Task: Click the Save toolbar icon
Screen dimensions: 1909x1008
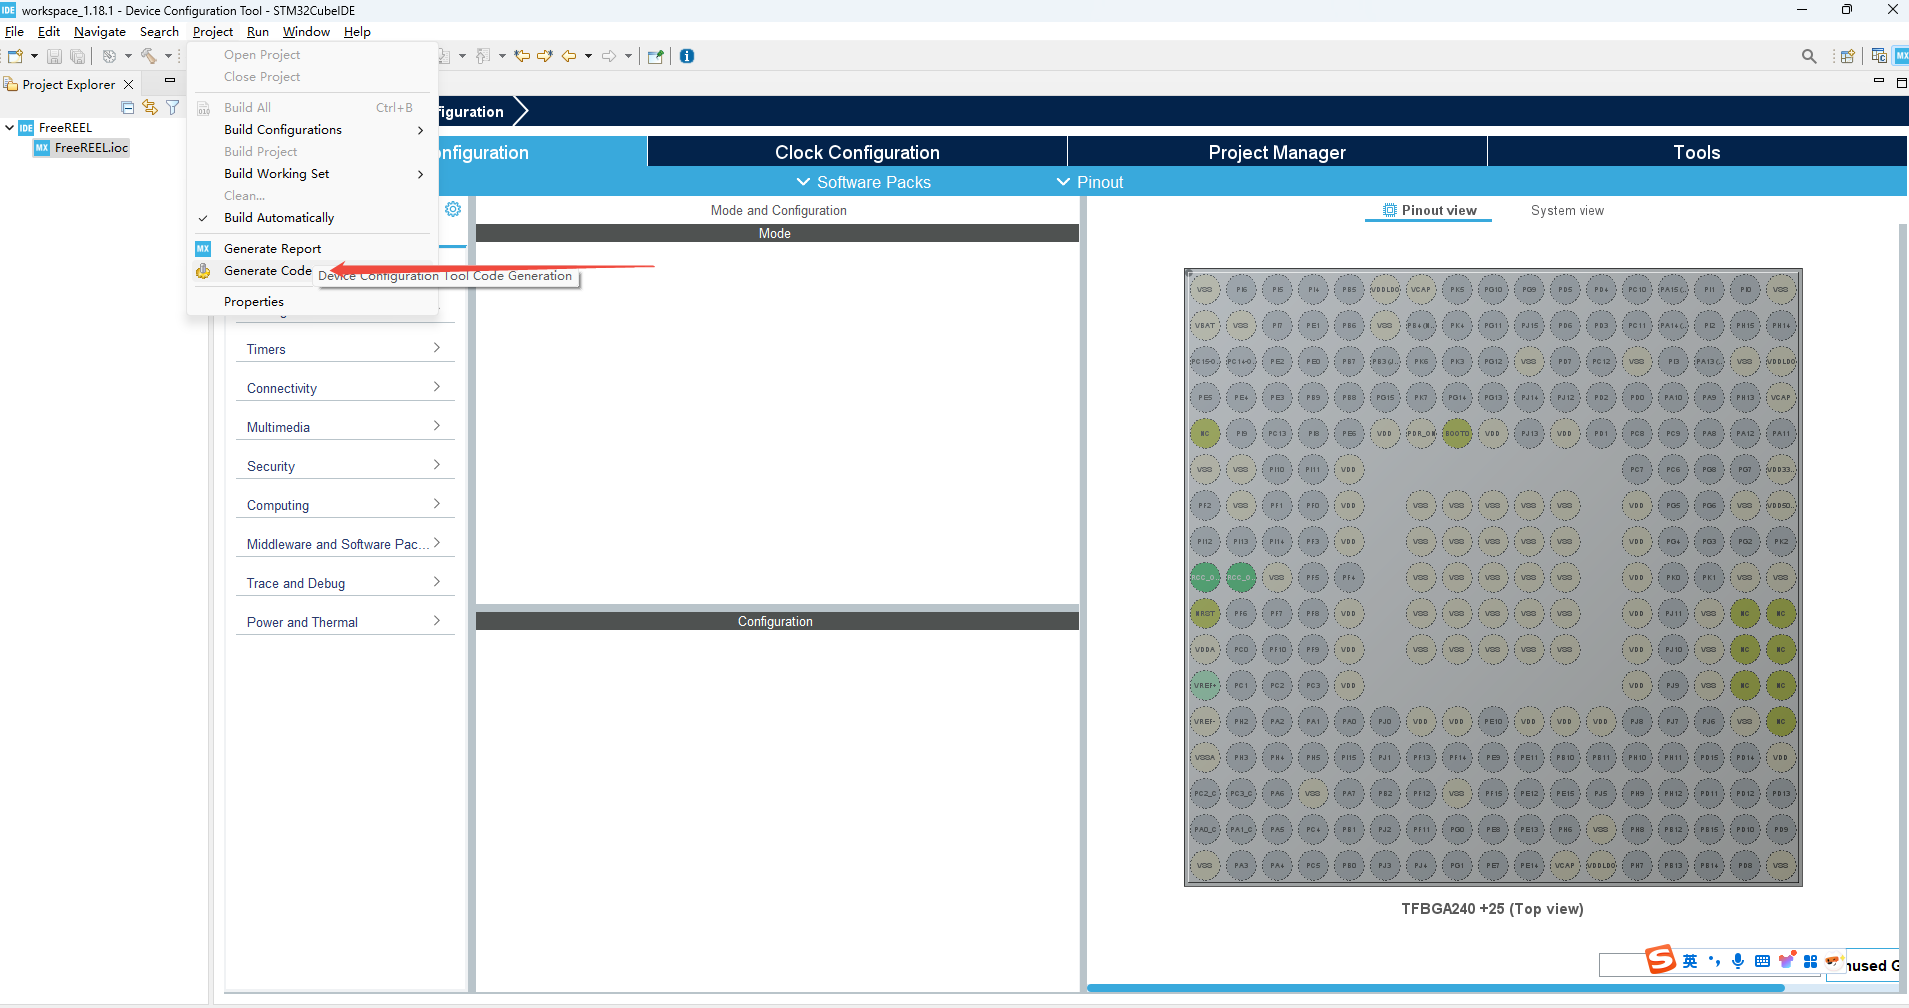Action: click(55, 56)
